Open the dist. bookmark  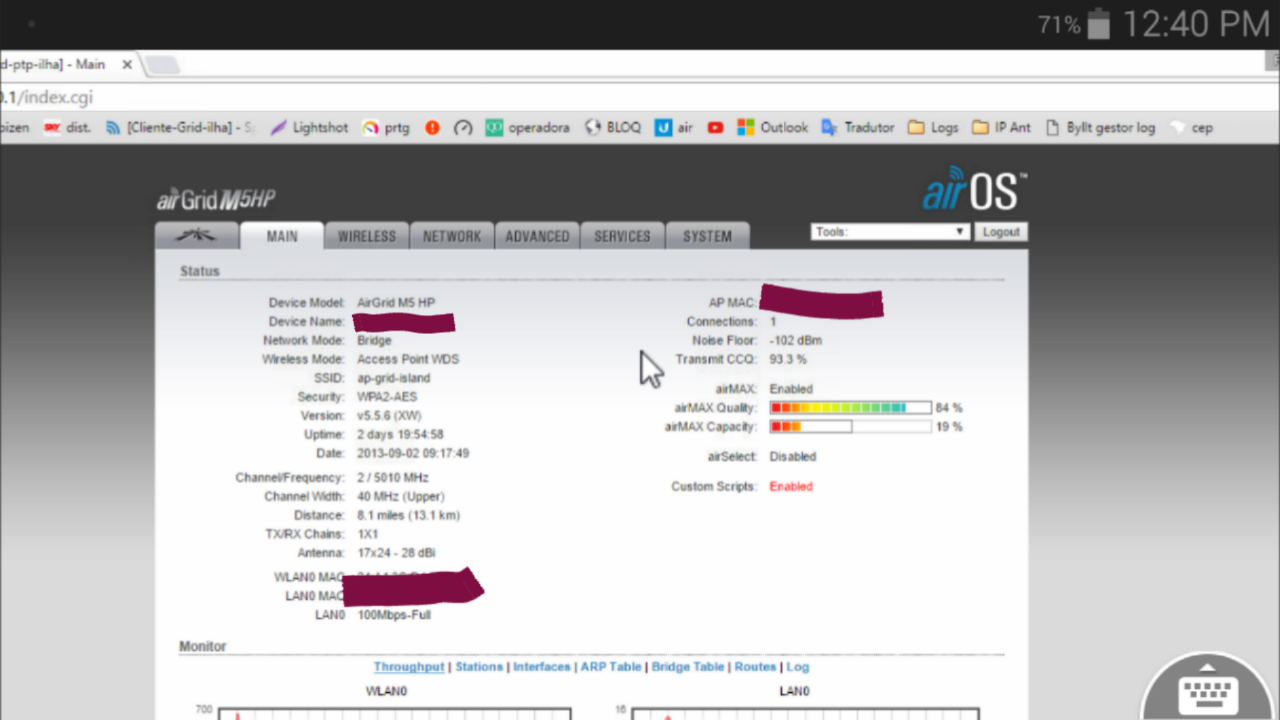[x=67, y=128]
